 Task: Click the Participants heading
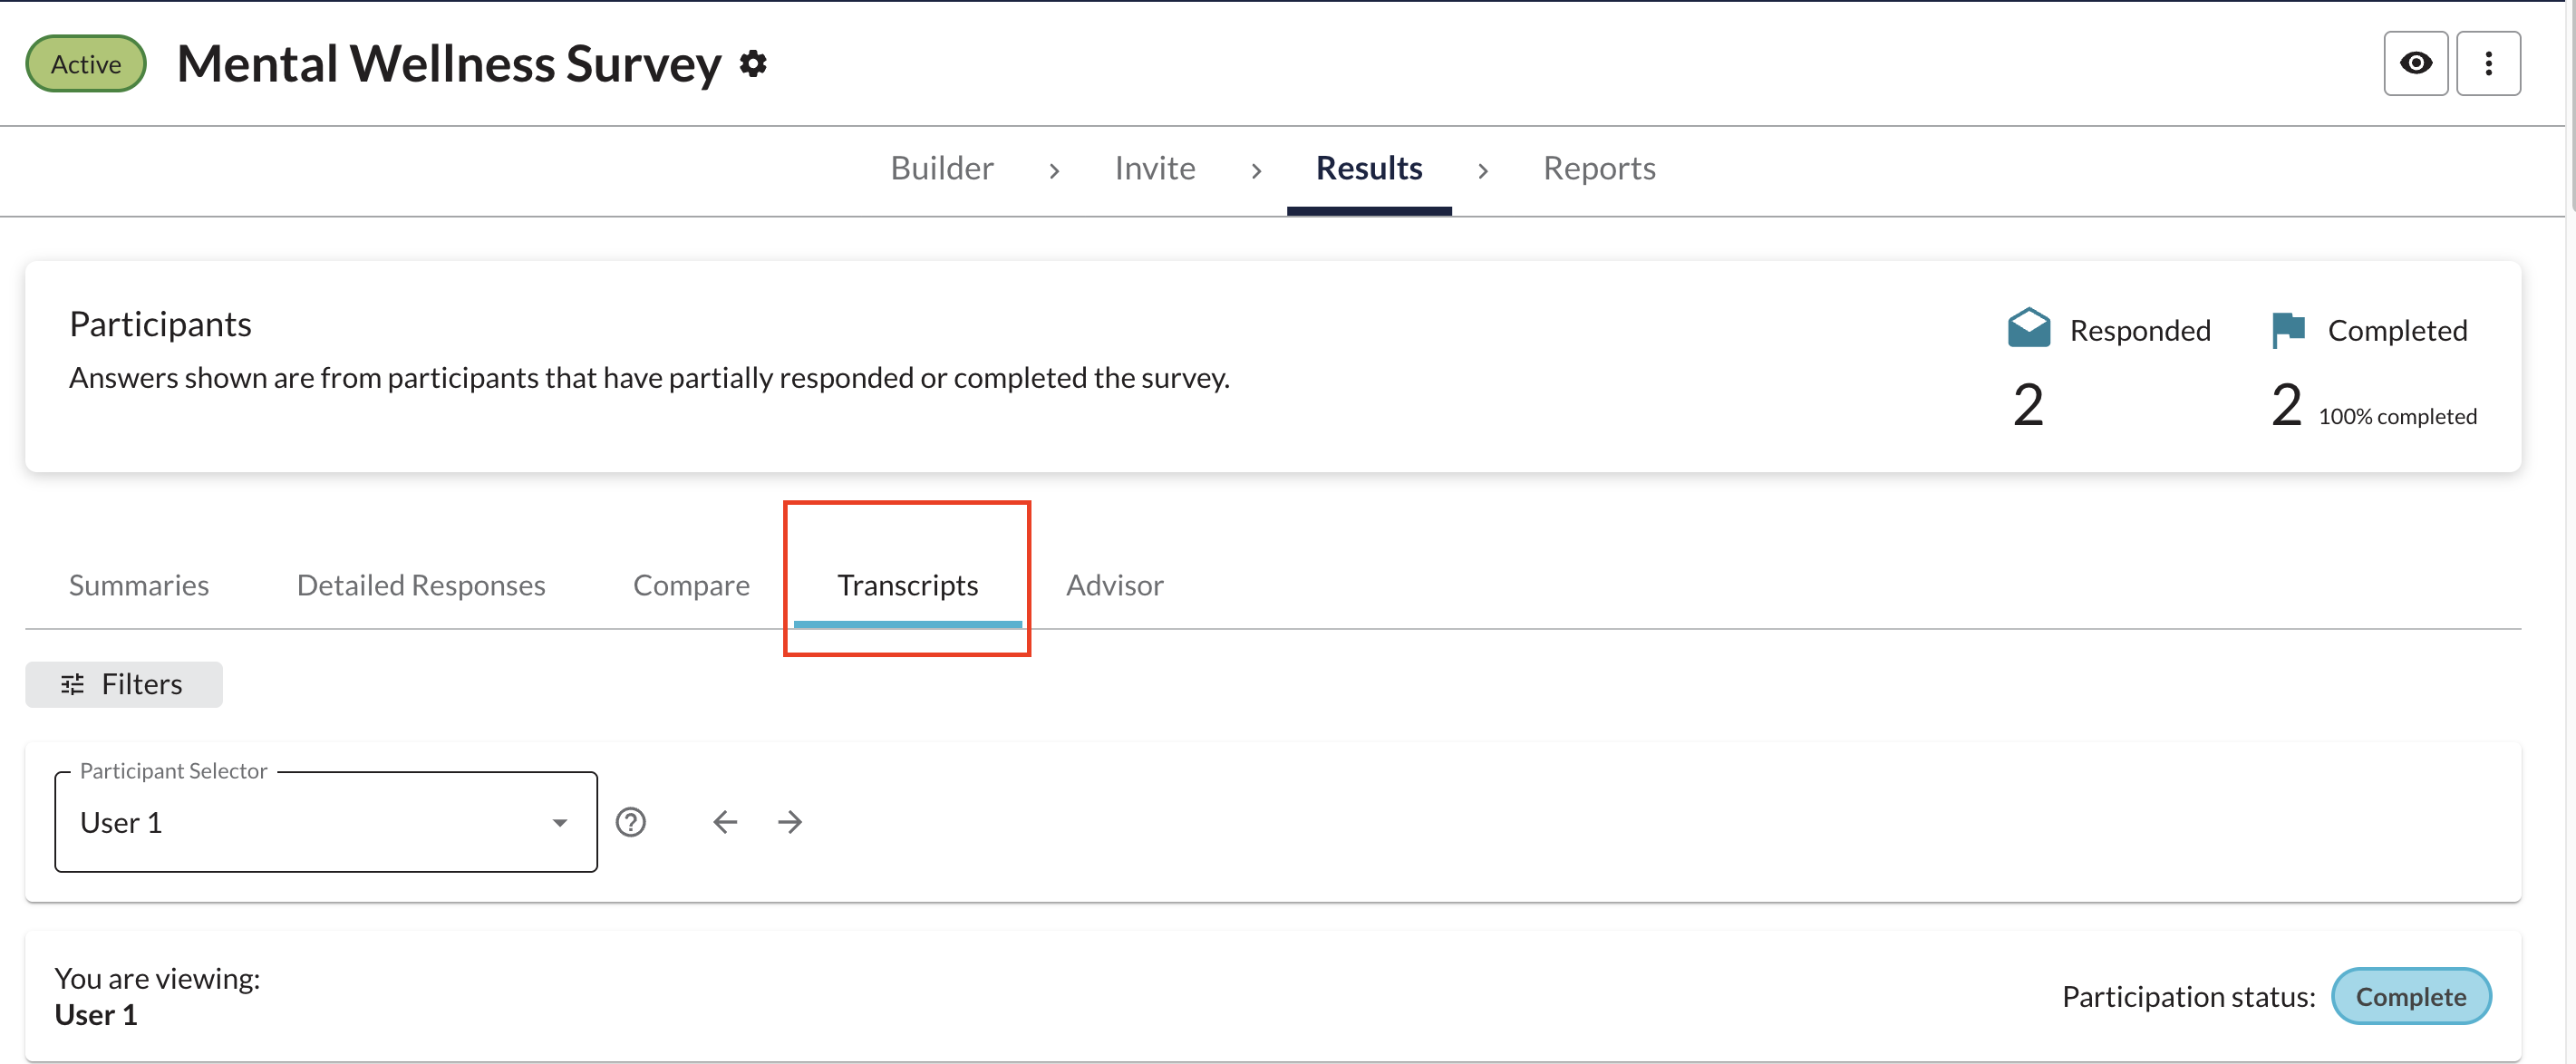click(x=160, y=324)
